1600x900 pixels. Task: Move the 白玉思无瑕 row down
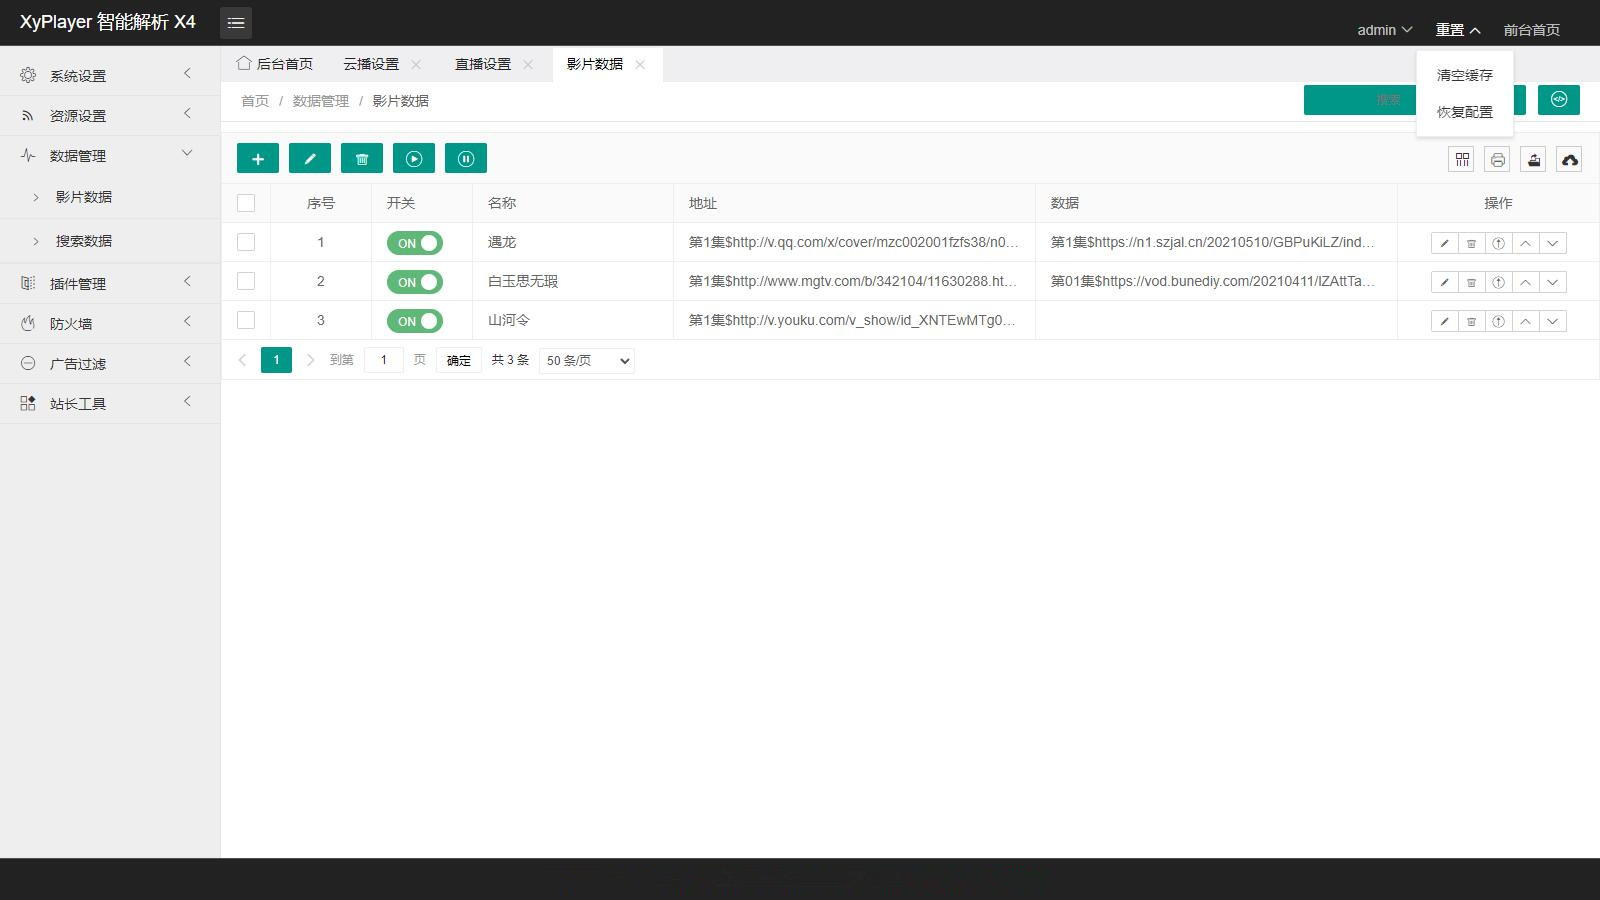(x=1553, y=282)
